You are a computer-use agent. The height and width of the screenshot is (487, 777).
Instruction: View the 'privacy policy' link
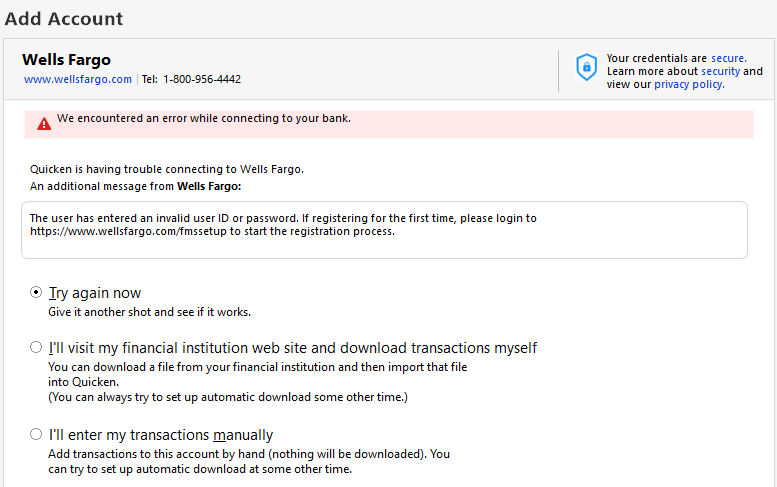[x=689, y=85]
